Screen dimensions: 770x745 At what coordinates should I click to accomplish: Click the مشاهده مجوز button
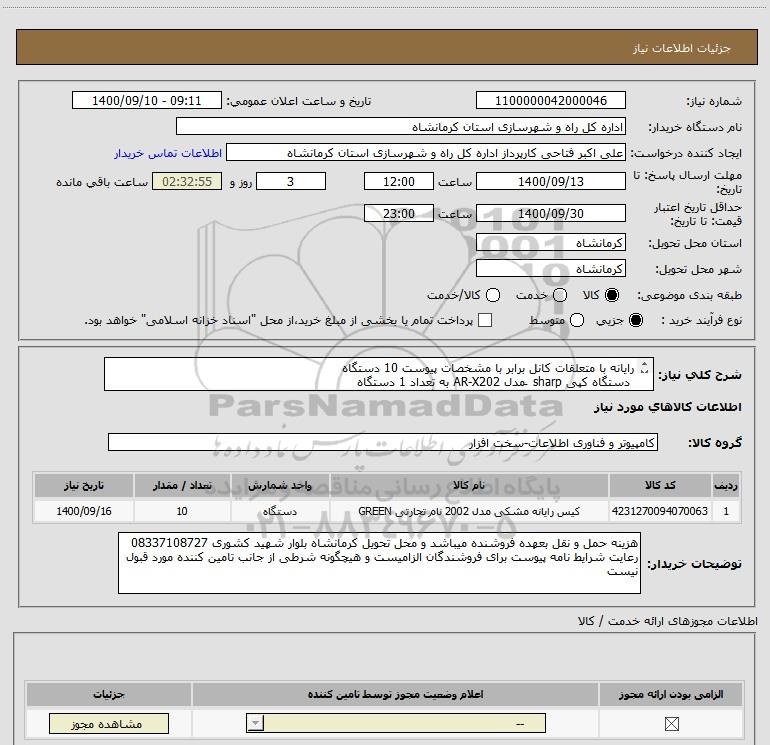tap(109, 724)
